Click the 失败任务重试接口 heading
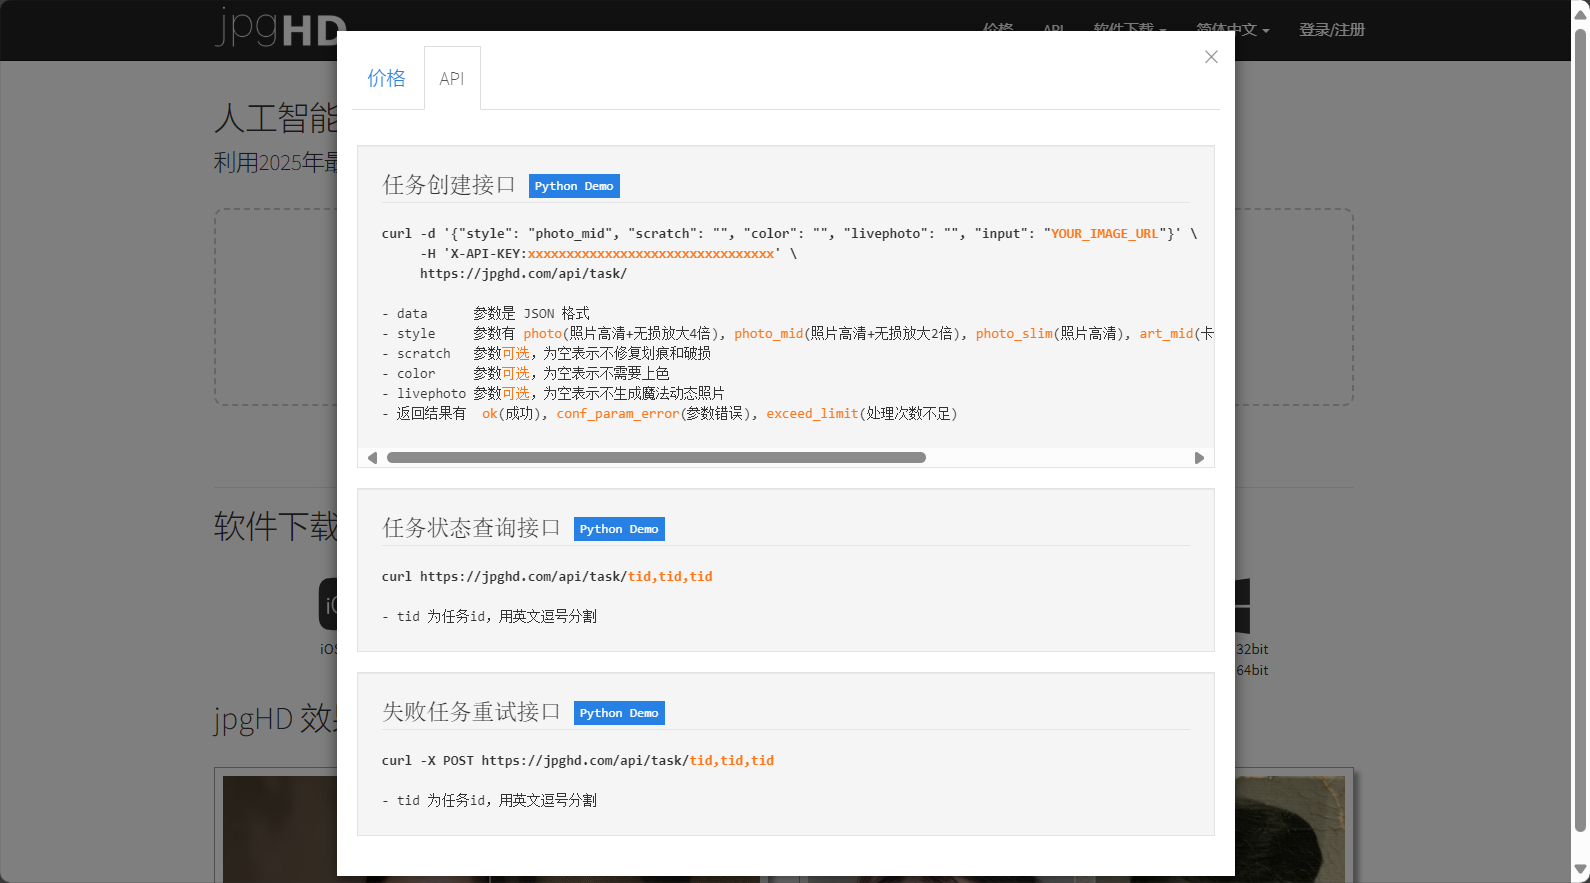1590x883 pixels. (x=472, y=712)
